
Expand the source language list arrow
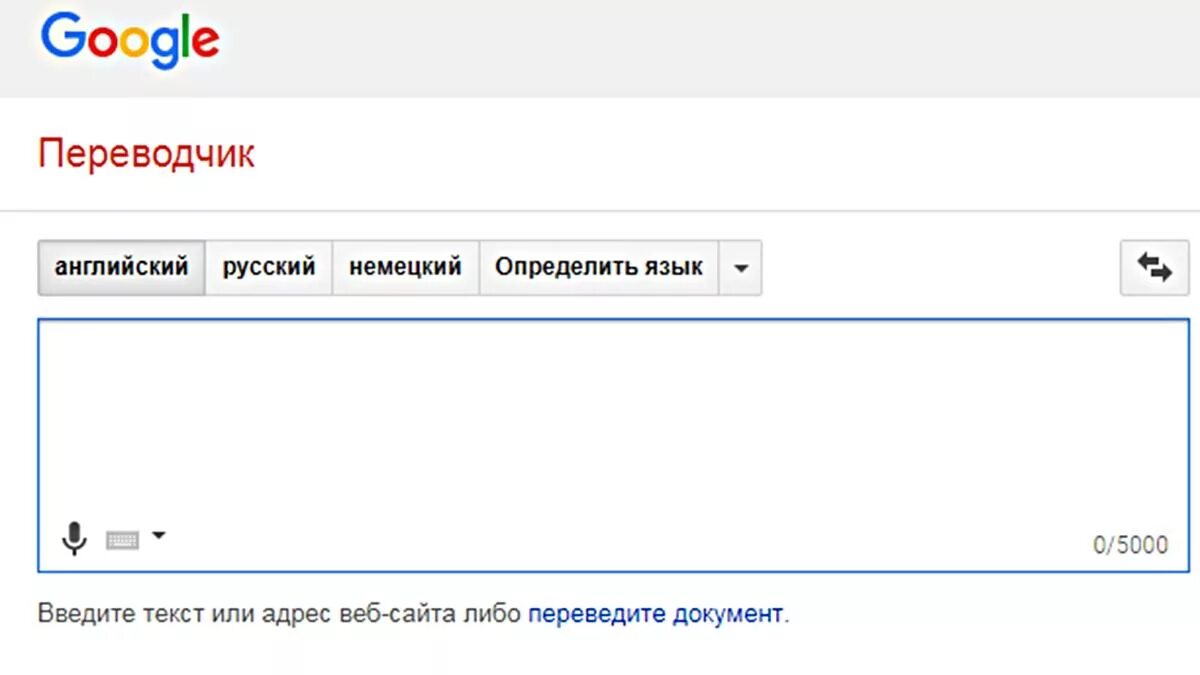tap(740, 268)
